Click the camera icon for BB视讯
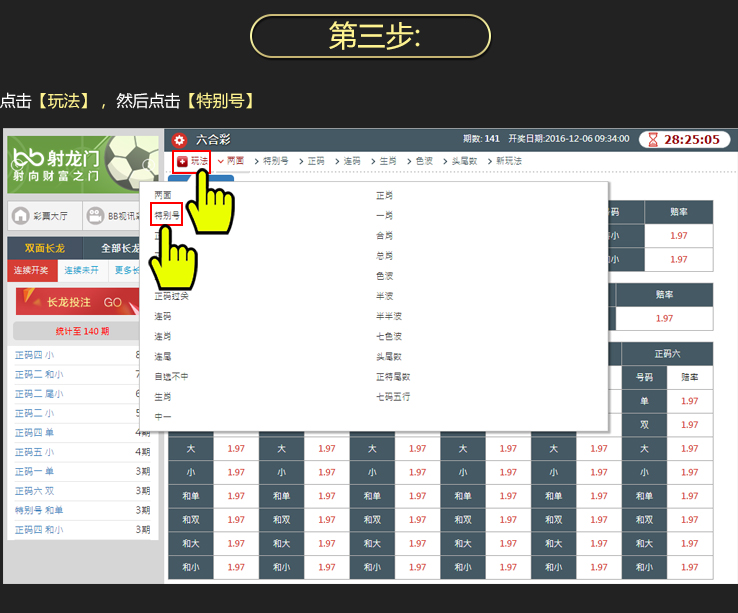This screenshot has width=738, height=613. (95, 215)
